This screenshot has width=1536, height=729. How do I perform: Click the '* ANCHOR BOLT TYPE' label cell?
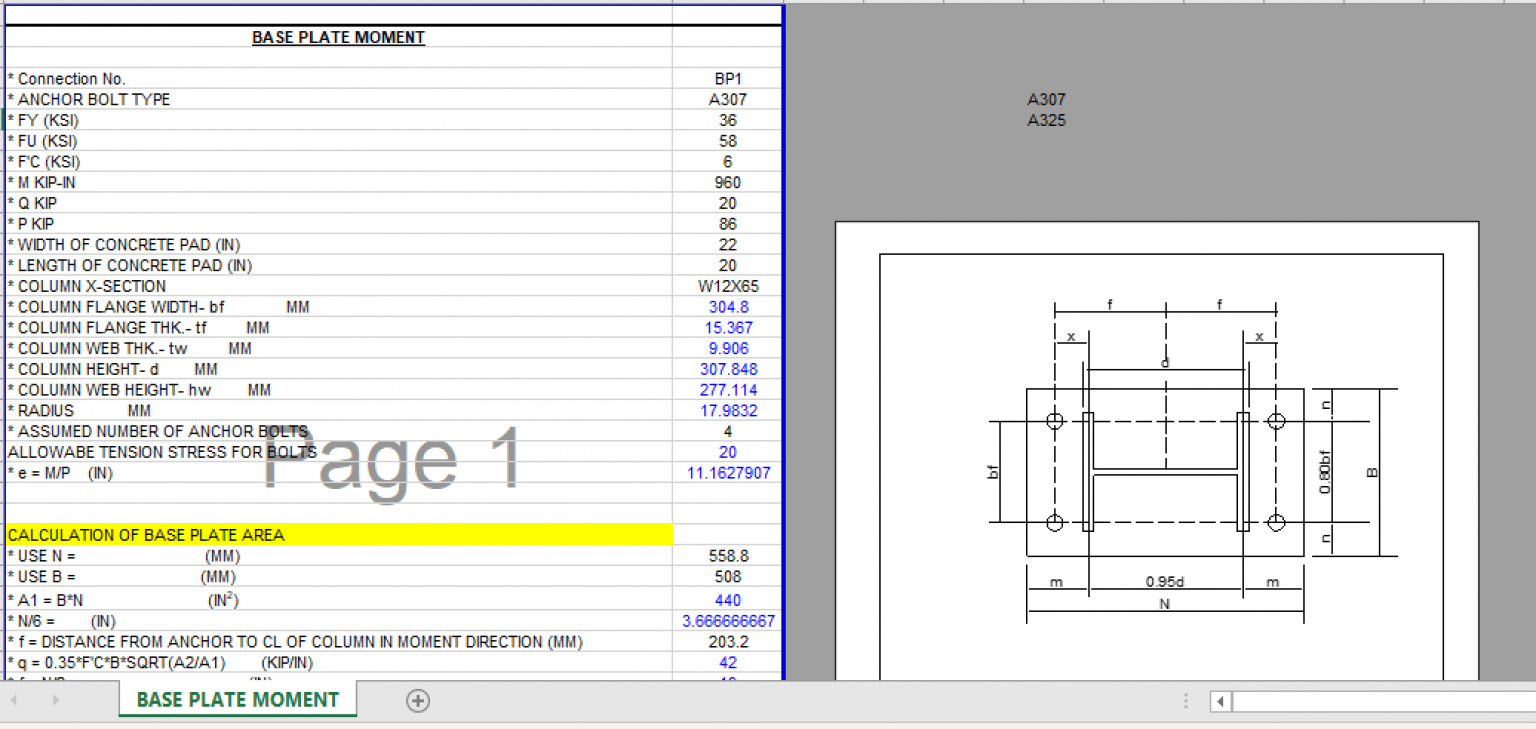[x=338, y=99]
